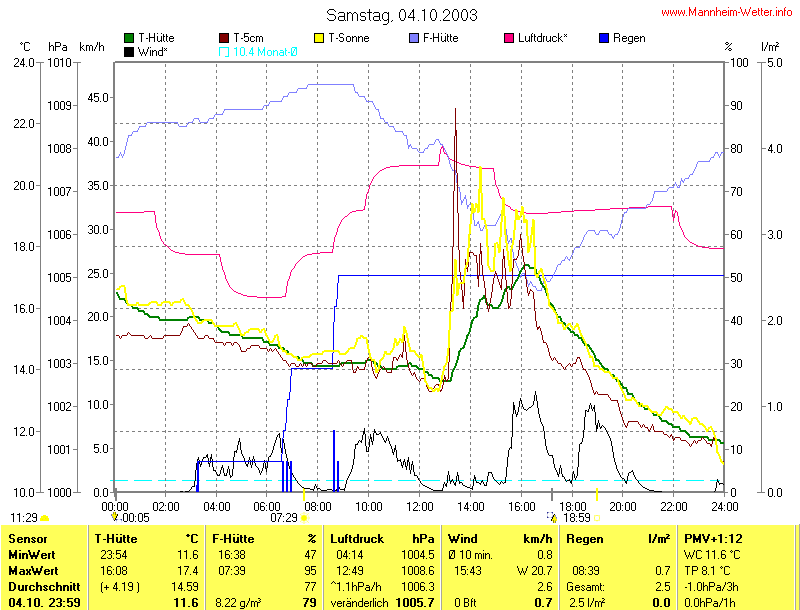Click the green T-Hütte legend swatch
The height and width of the screenshot is (610, 800).
[129, 38]
